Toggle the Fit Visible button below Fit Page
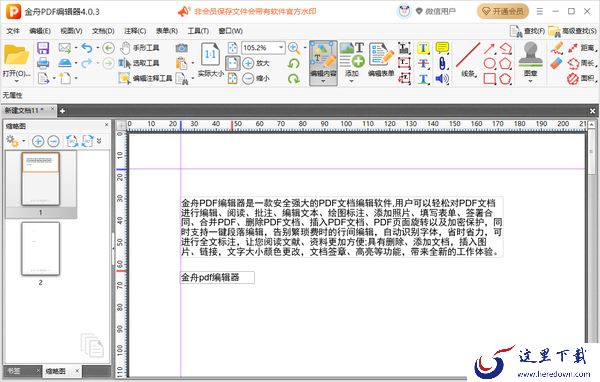The height and width of the screenshot is (382, 600). [233, 78]
